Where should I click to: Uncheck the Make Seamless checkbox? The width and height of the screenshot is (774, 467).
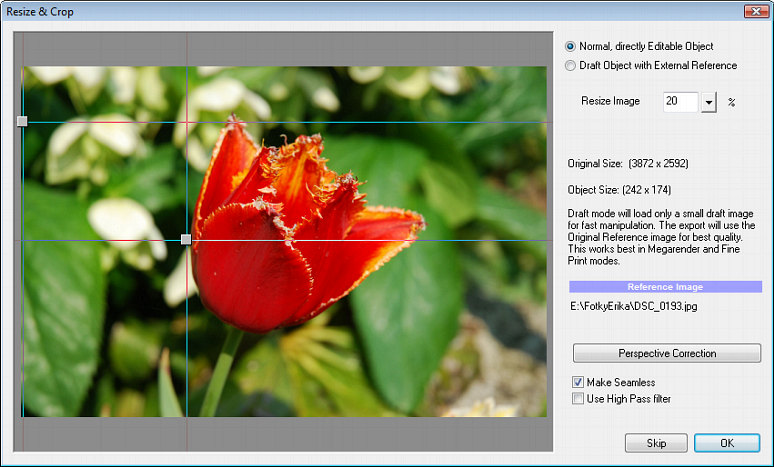pyautogui.click(x=578, y=382)
